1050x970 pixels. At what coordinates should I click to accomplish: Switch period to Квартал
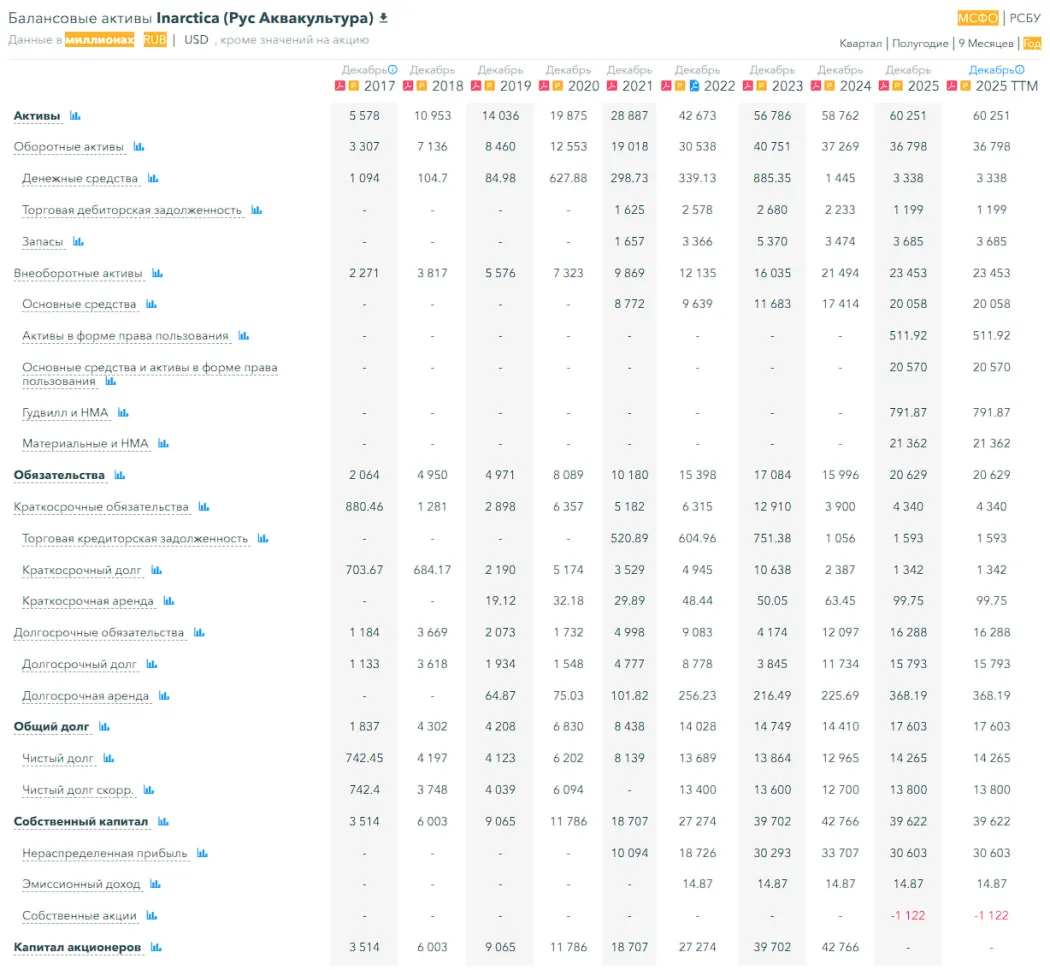pyautogui.click(x=860, y=43)
